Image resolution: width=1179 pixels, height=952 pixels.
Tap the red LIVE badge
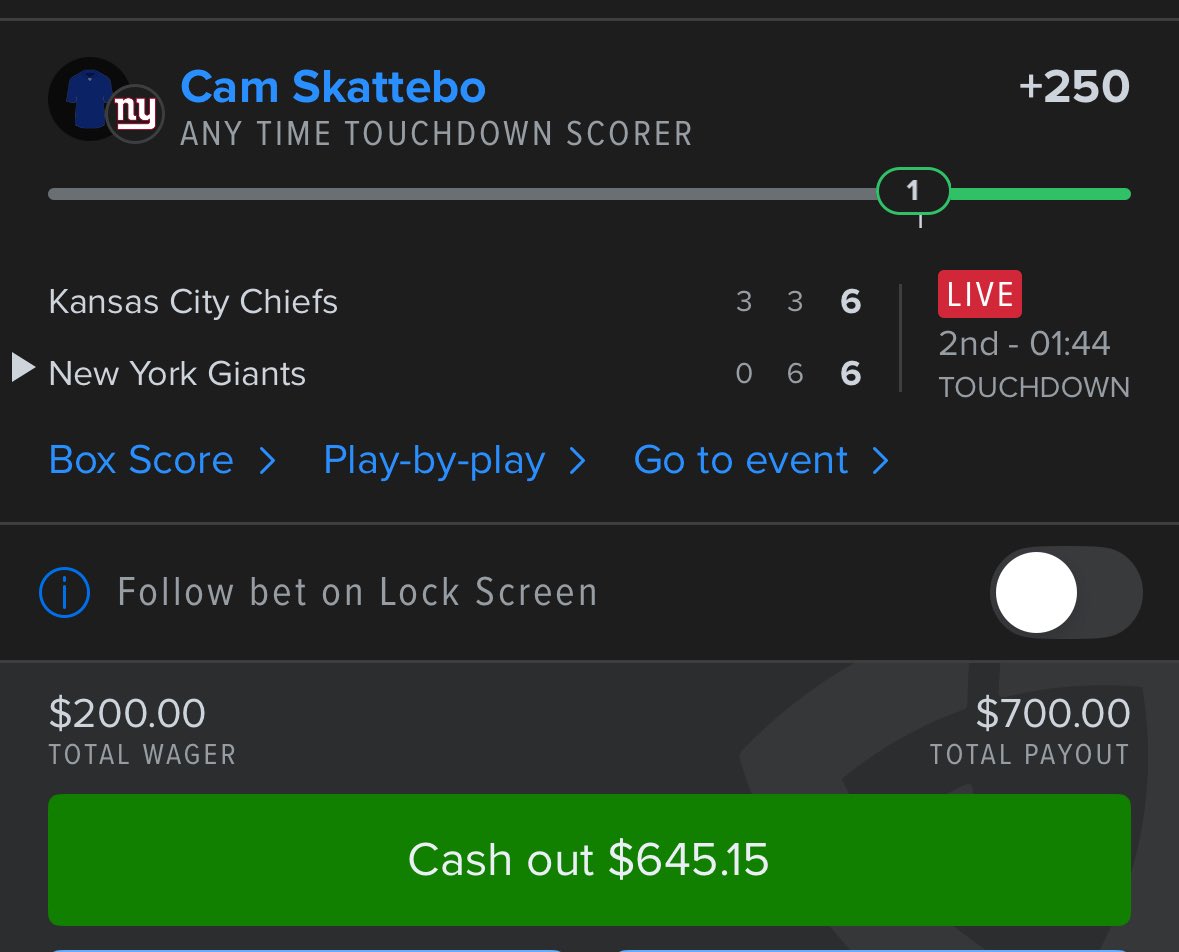979,295
